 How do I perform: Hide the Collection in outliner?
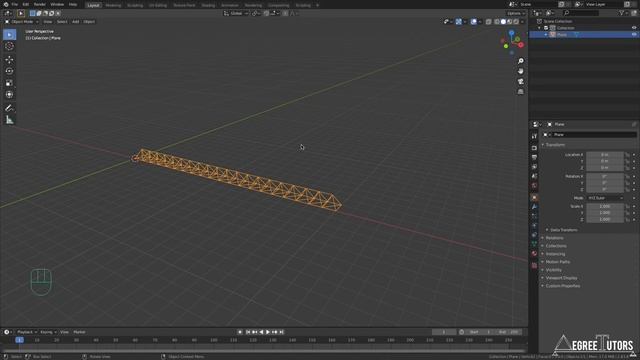pyautogui.click(x=634, y=28)
